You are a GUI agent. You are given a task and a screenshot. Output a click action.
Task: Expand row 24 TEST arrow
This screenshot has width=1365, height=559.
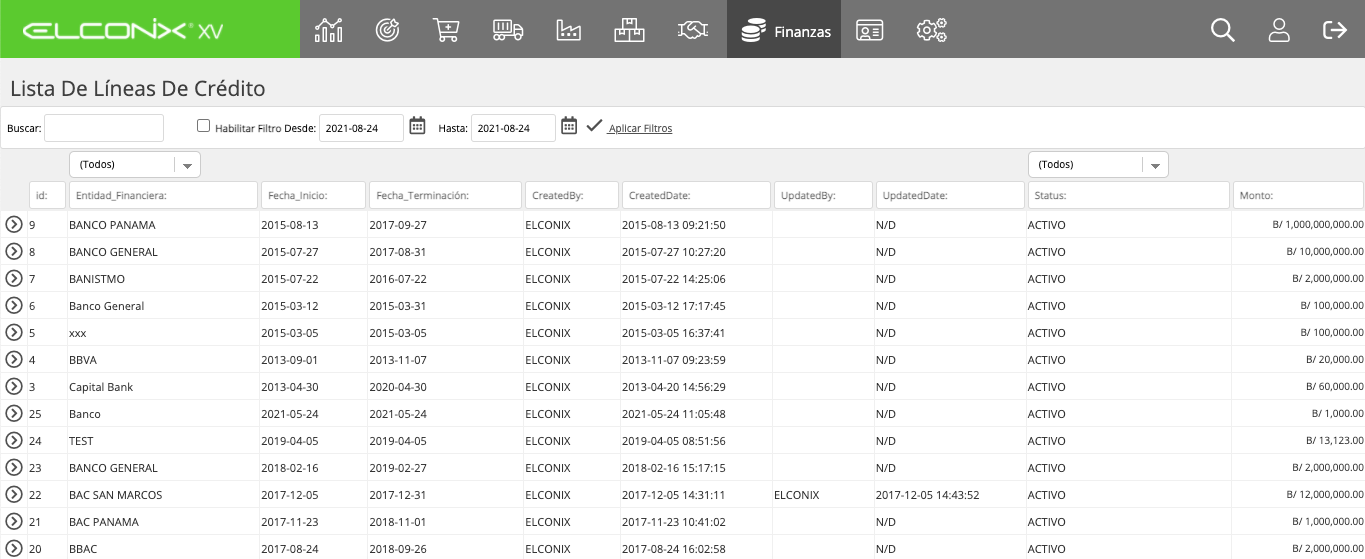tap(14, 440)
